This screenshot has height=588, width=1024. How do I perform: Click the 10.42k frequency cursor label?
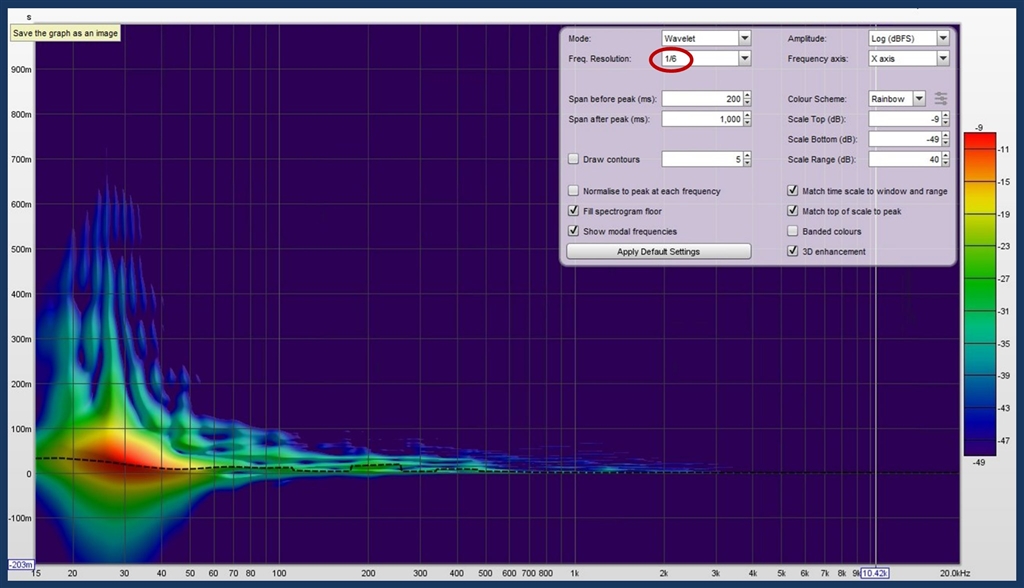(875, 573)
